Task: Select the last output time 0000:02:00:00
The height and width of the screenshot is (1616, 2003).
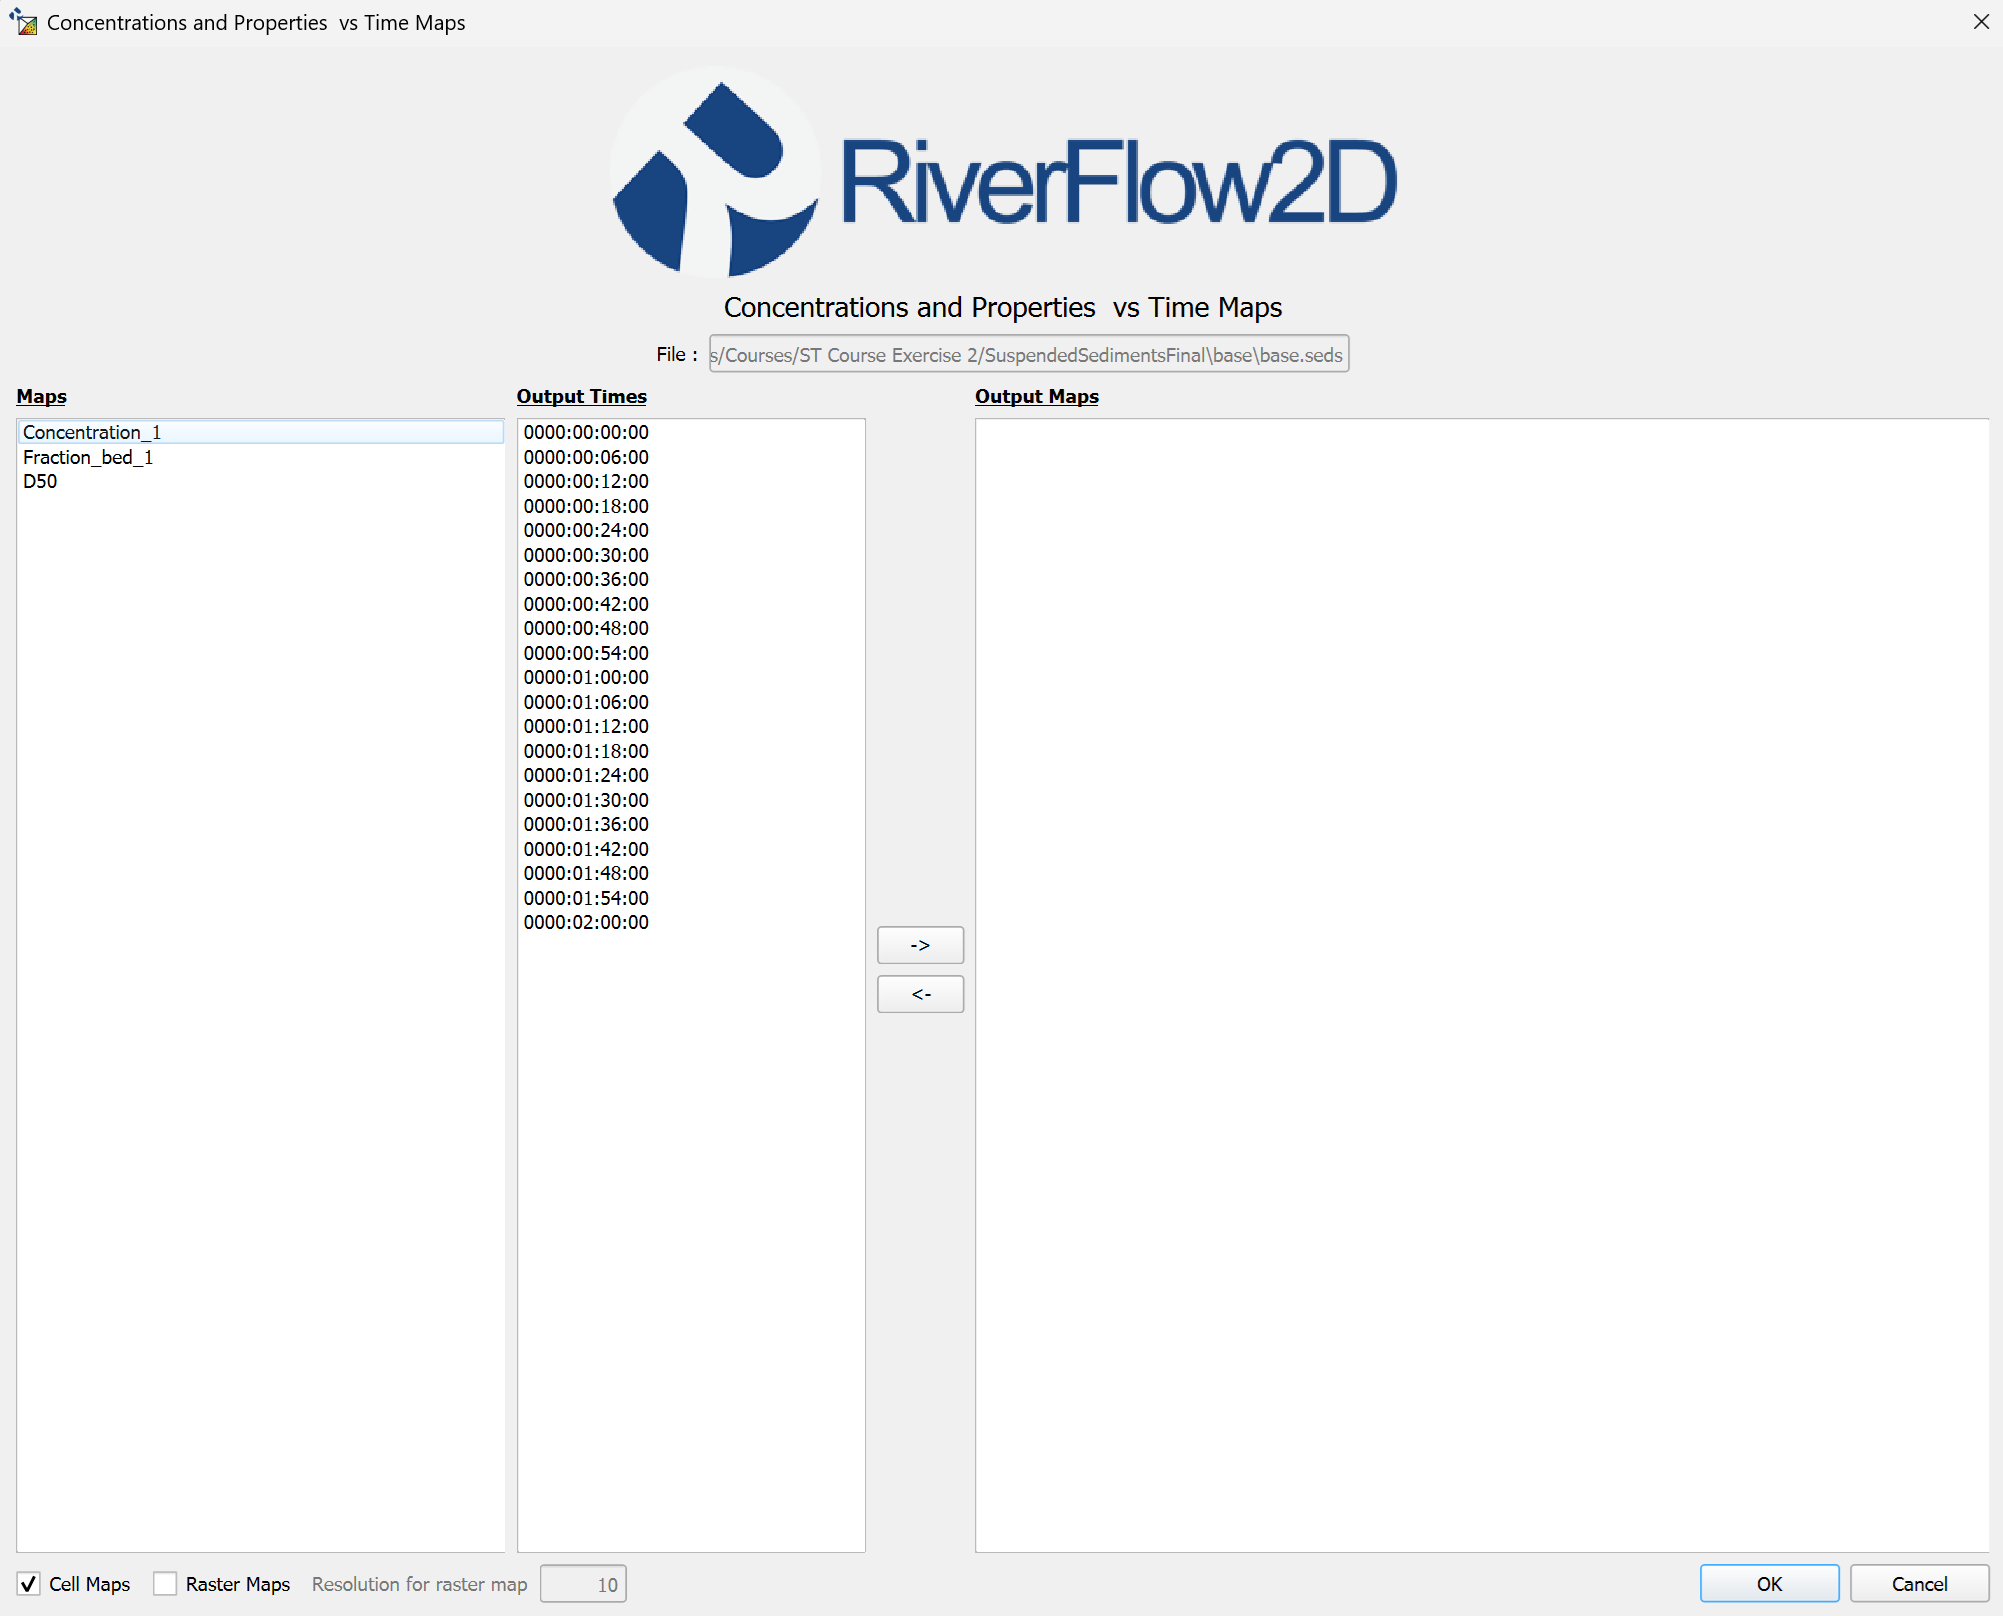Action: coord(586,922)
